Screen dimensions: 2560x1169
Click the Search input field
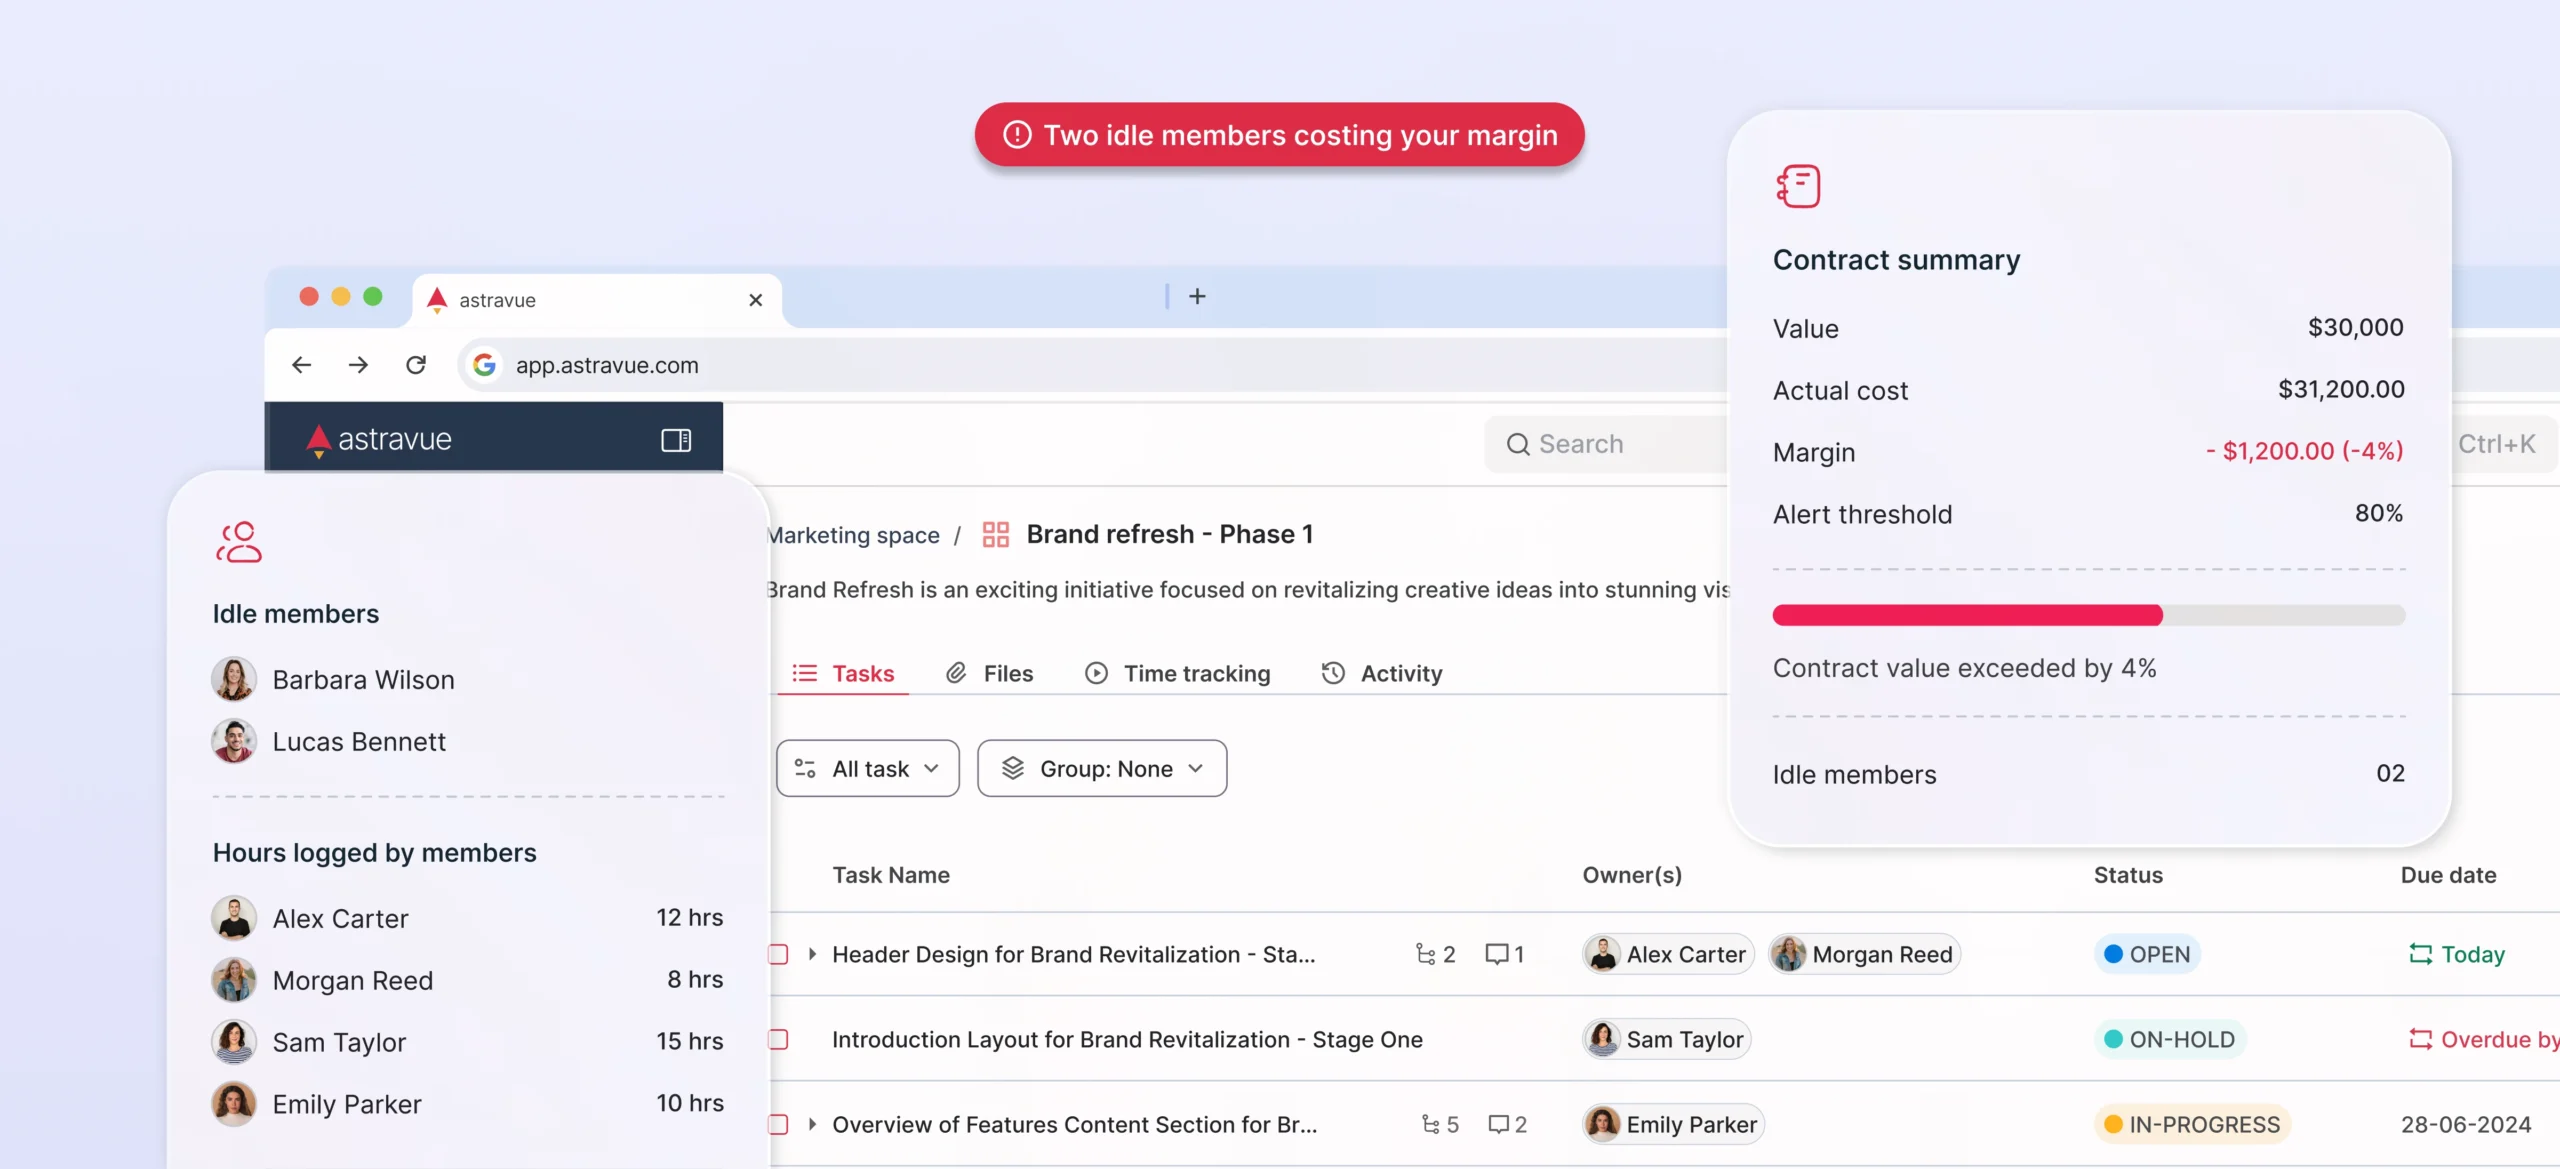coord(1606,444)
